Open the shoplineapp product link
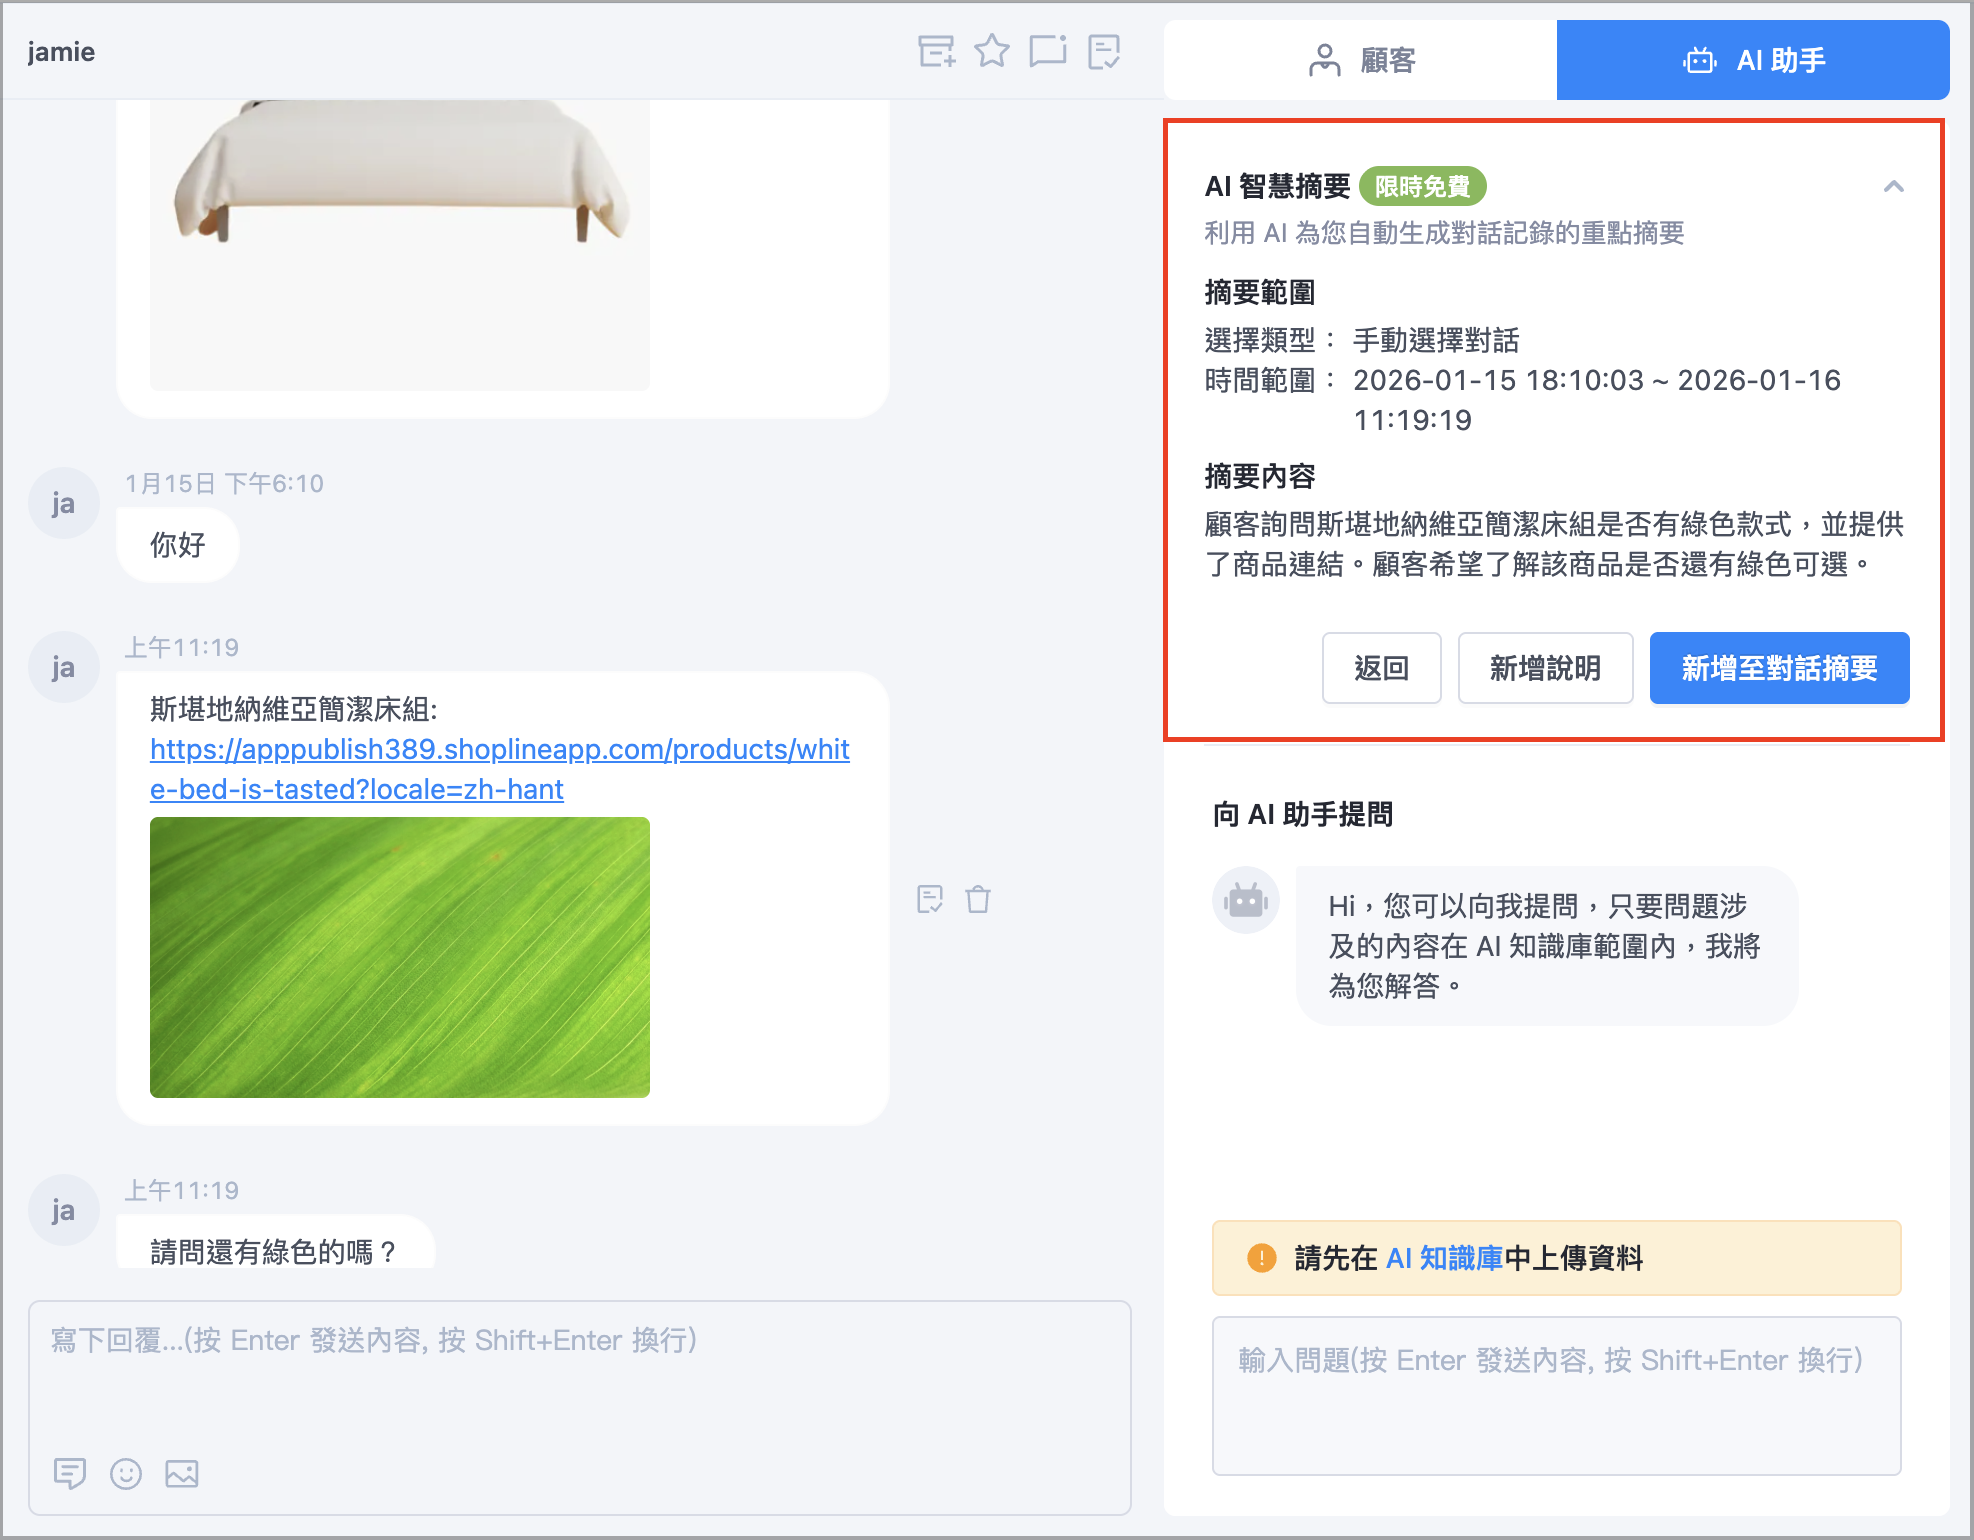 tap(499, 769)
